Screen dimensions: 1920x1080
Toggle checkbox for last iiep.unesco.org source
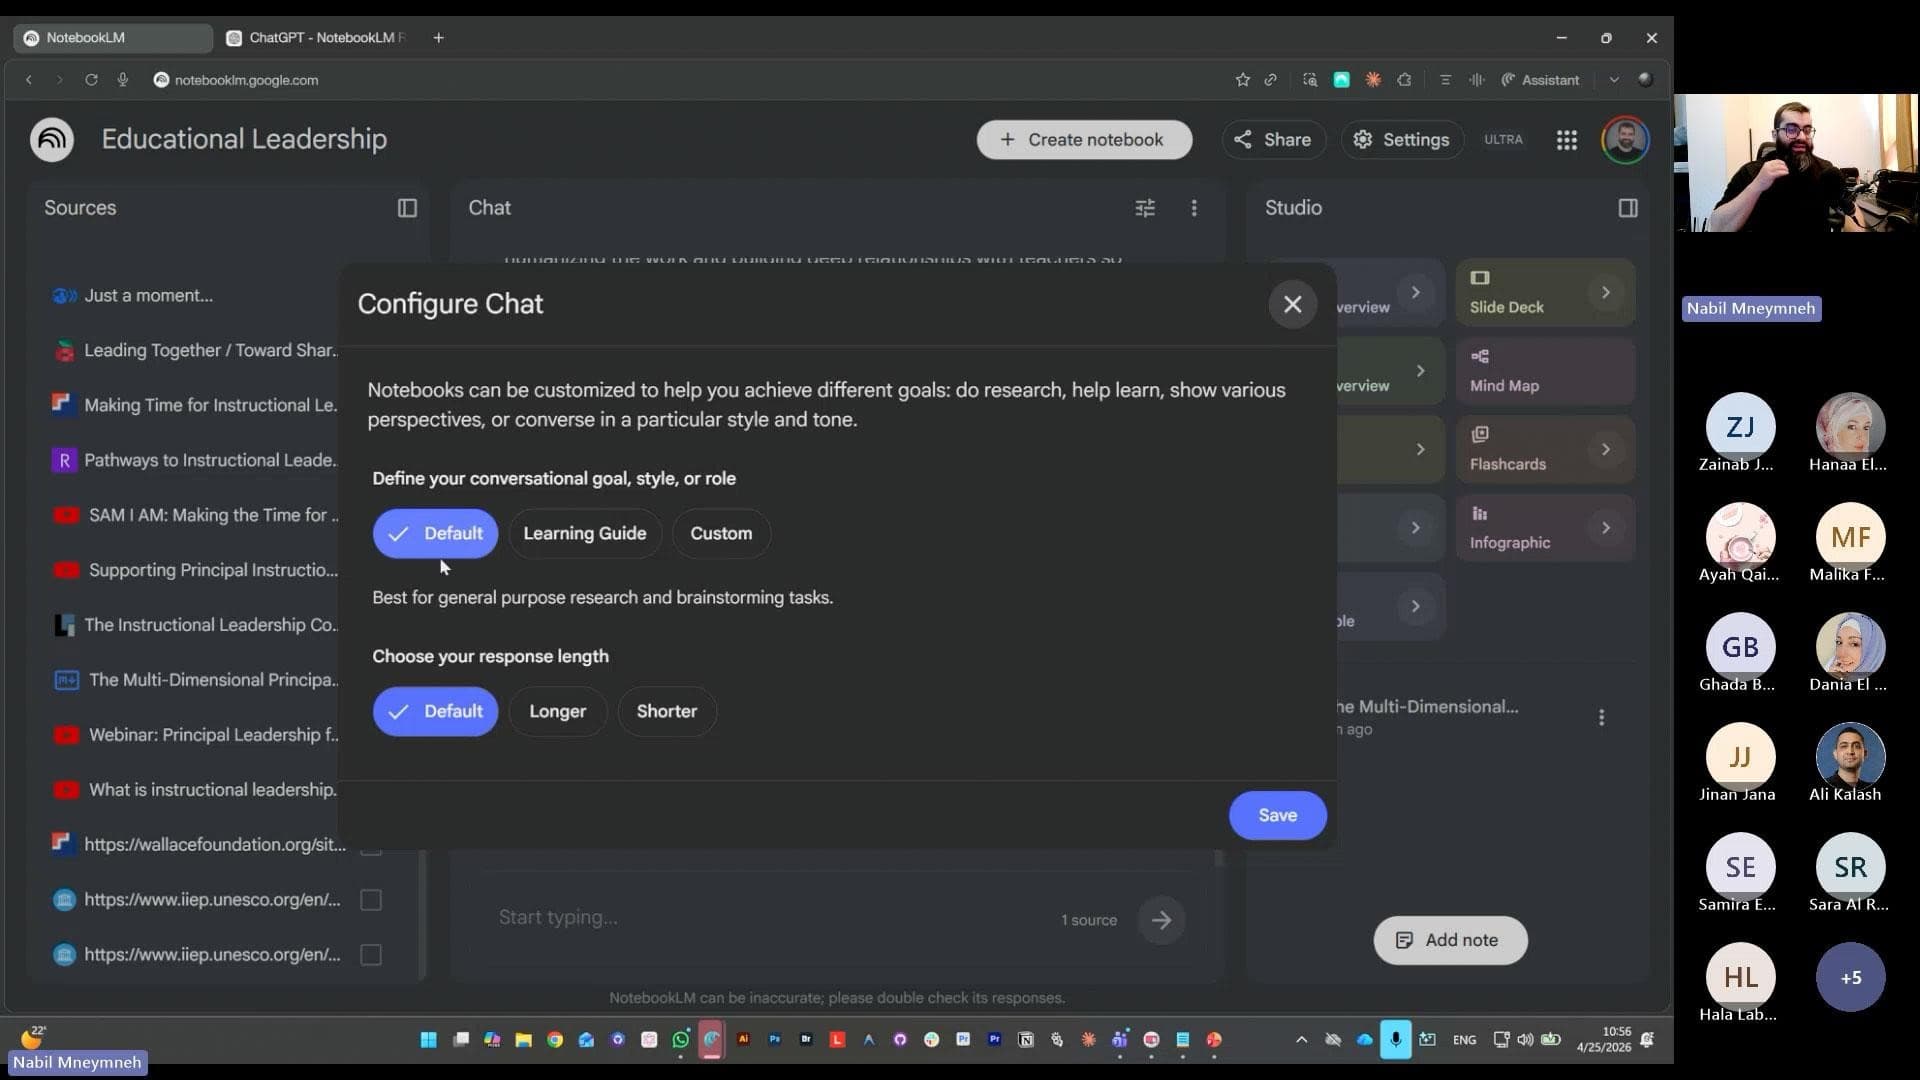371,955
